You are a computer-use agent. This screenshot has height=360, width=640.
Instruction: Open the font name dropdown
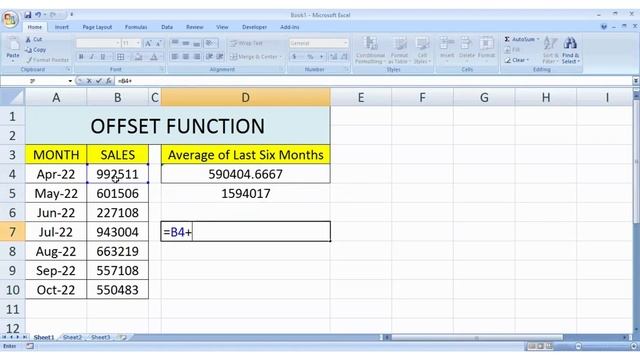pos(117,43)
